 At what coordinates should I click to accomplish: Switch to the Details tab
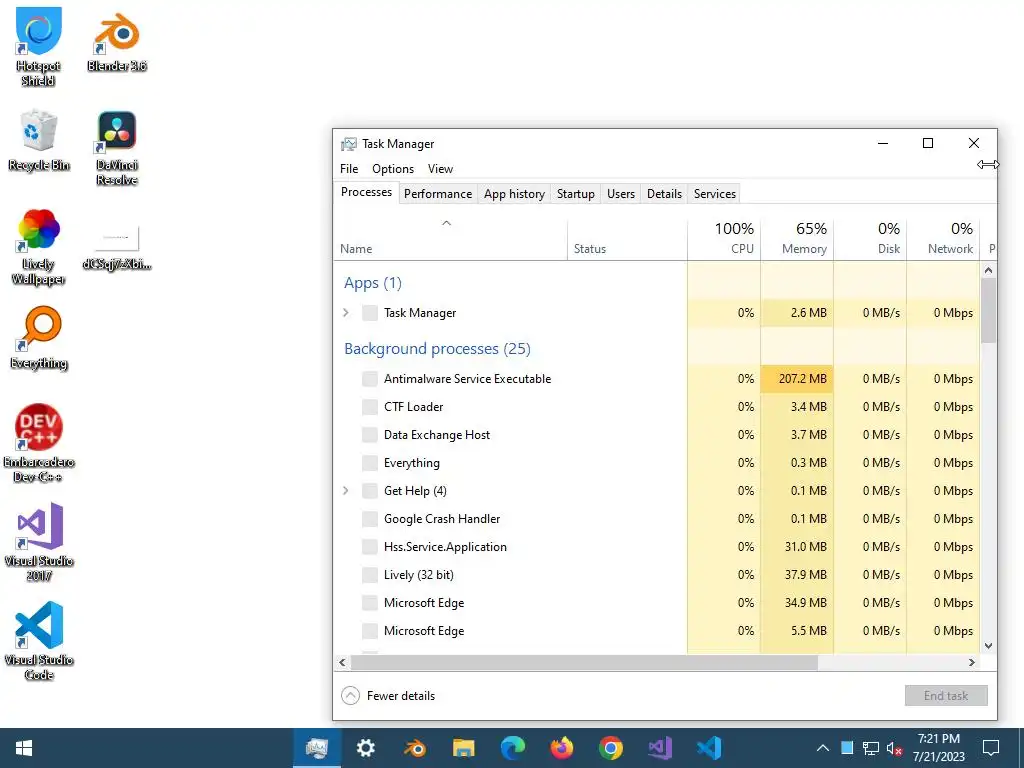[x=664, y=194]
